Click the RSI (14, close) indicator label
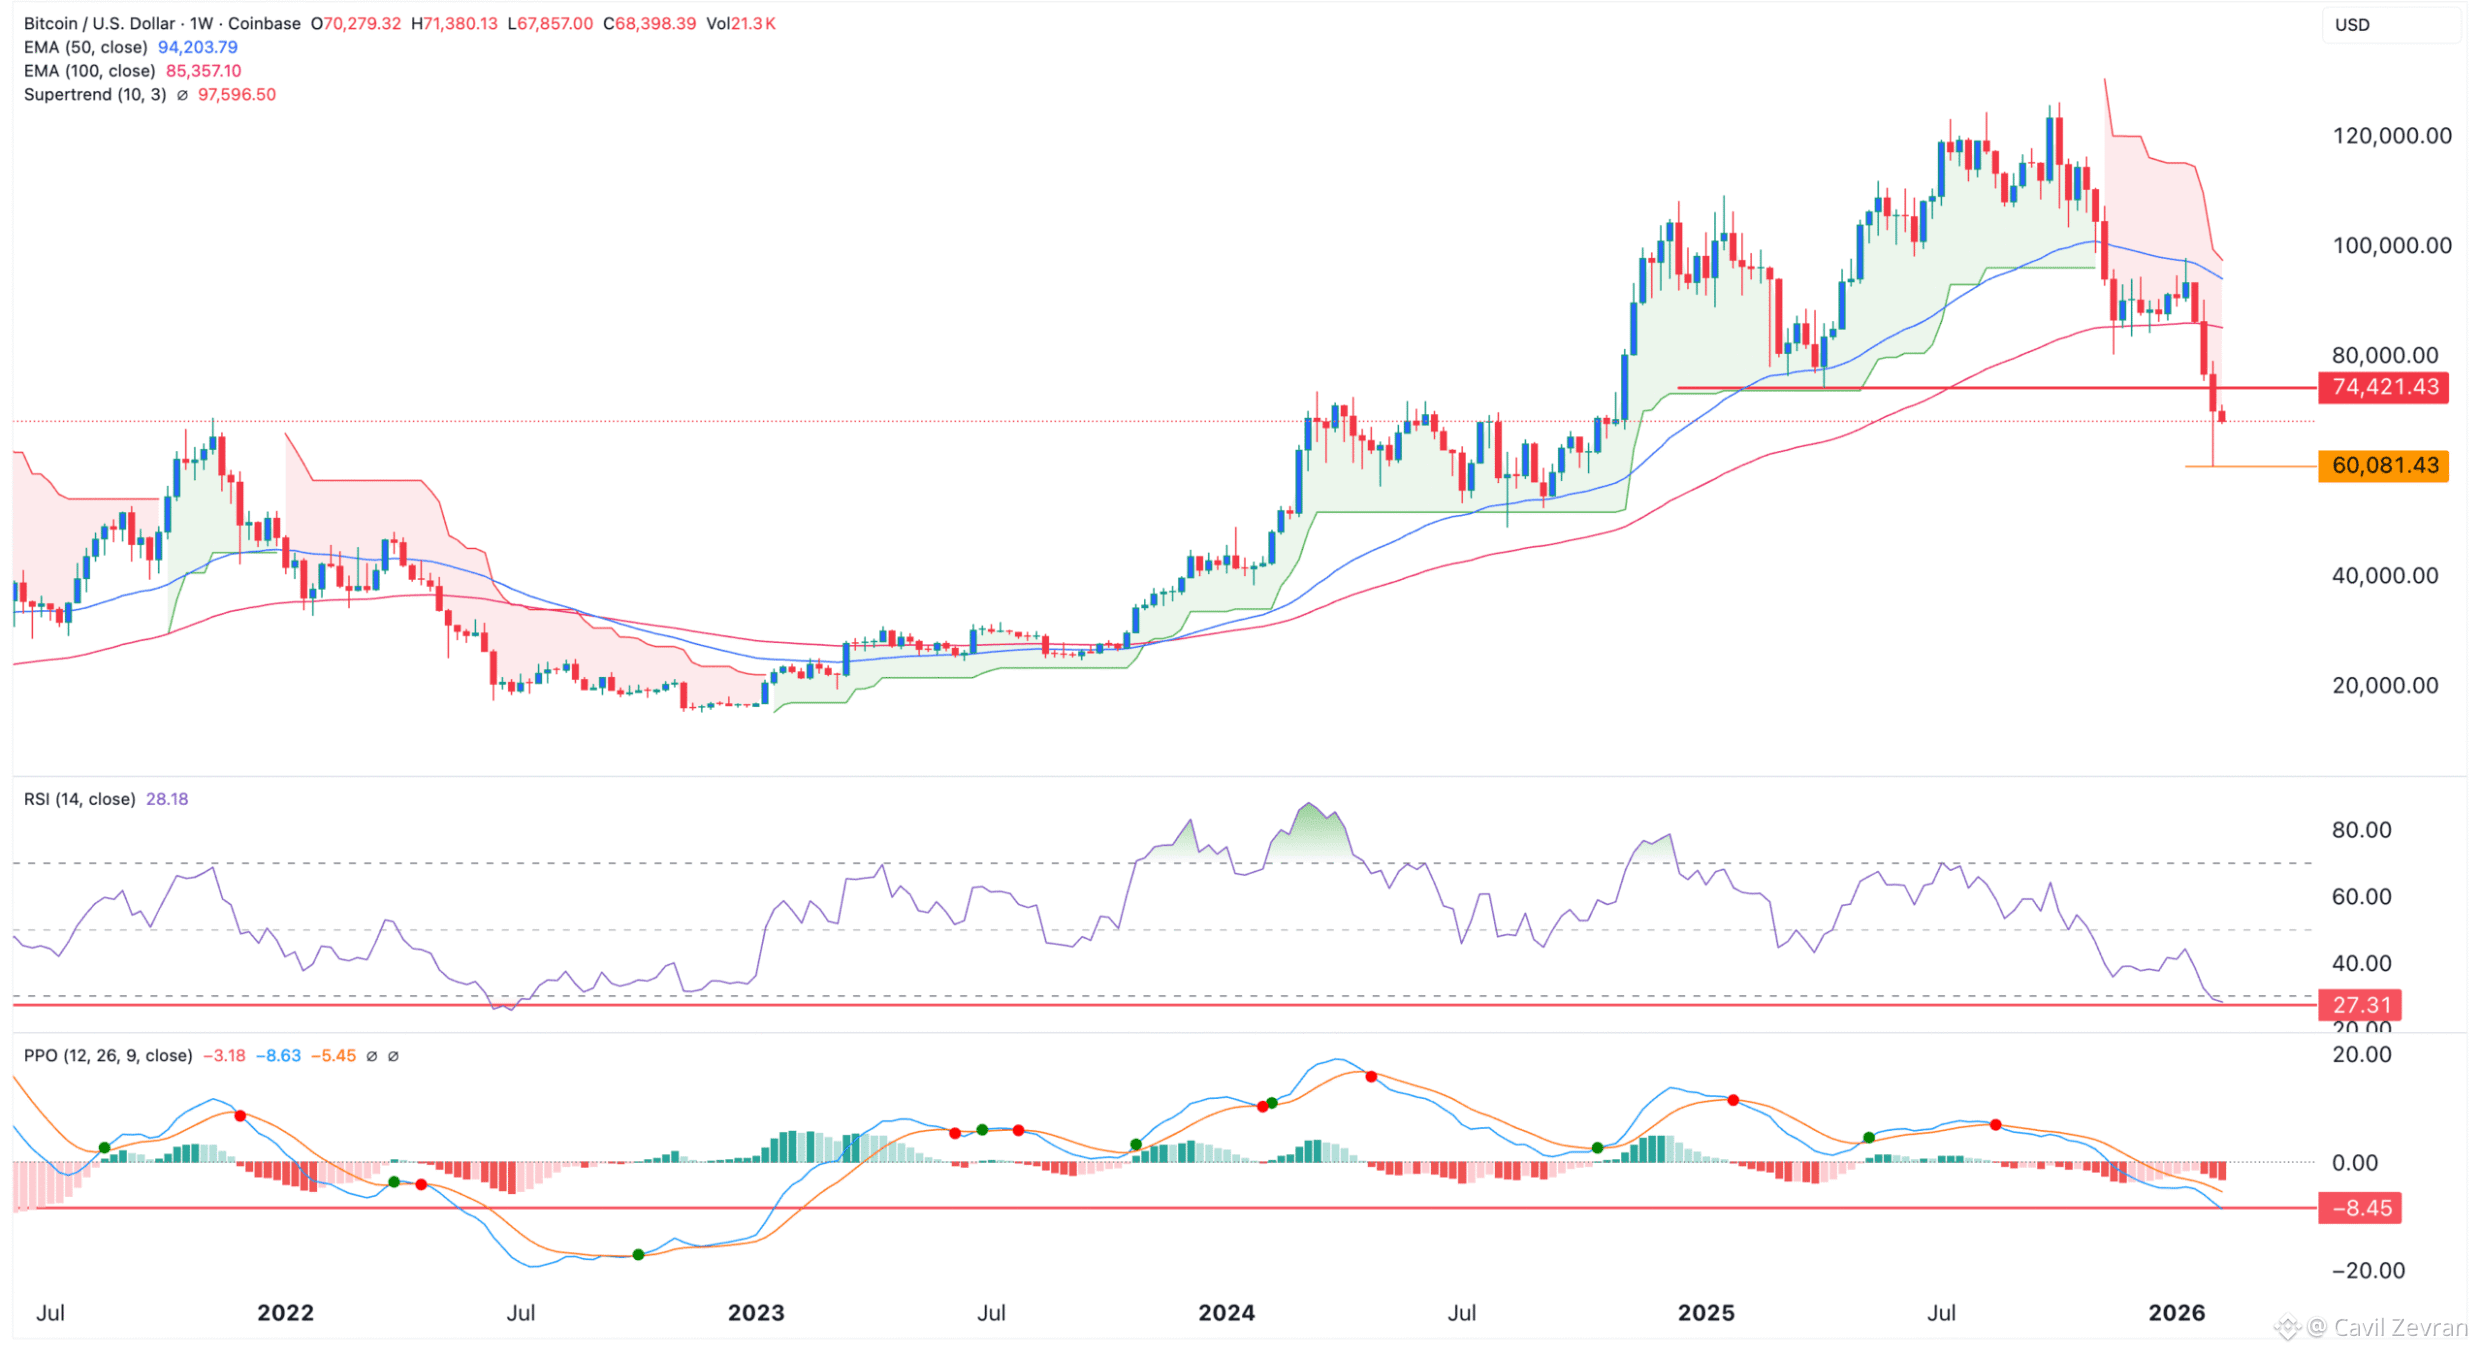The height and width of the screenshot is (1352, 2476). [79, 799]
